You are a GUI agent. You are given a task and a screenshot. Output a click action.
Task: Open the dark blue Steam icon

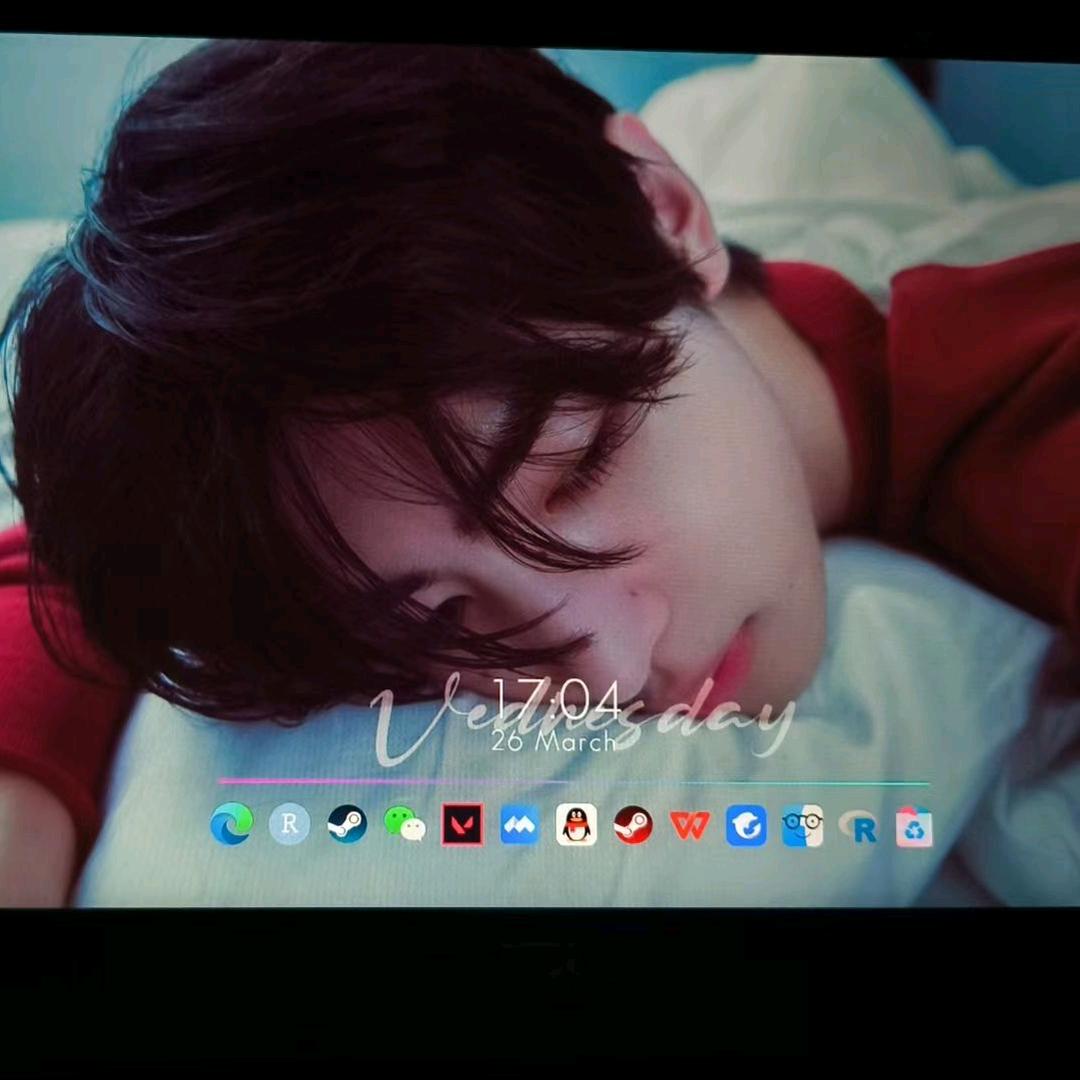347,825
